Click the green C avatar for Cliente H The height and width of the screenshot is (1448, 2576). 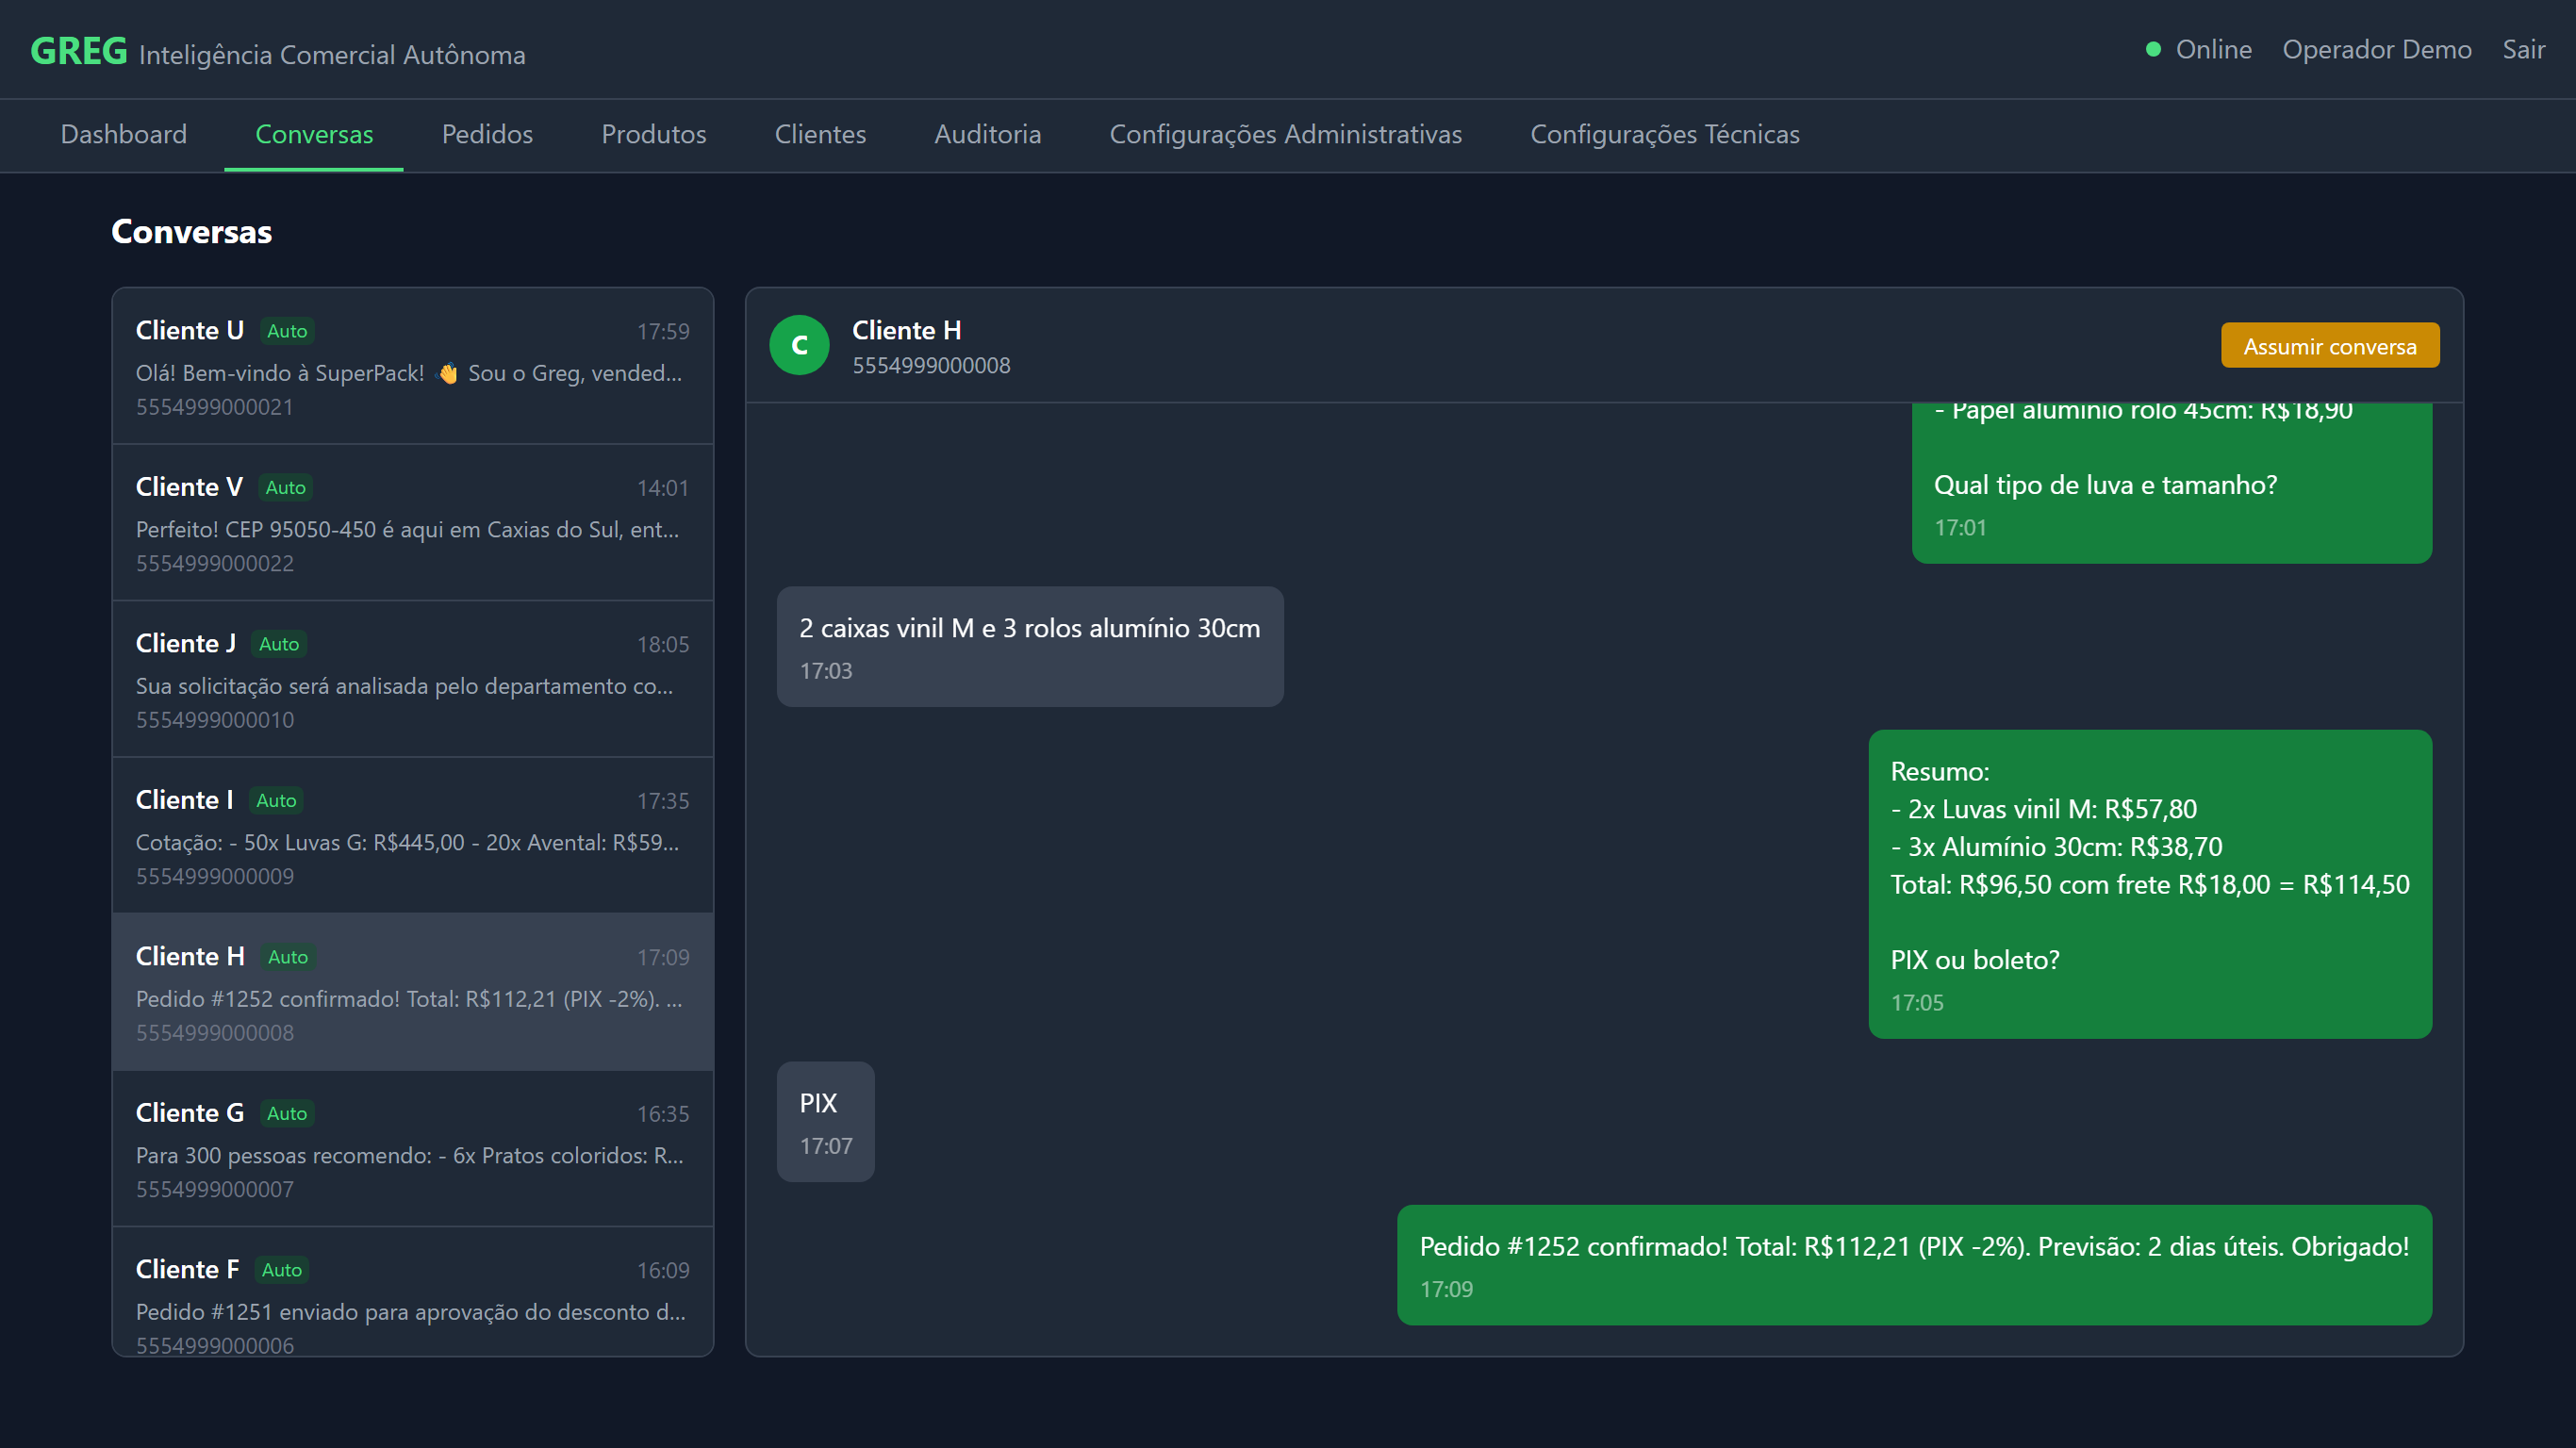coord(798,345)
